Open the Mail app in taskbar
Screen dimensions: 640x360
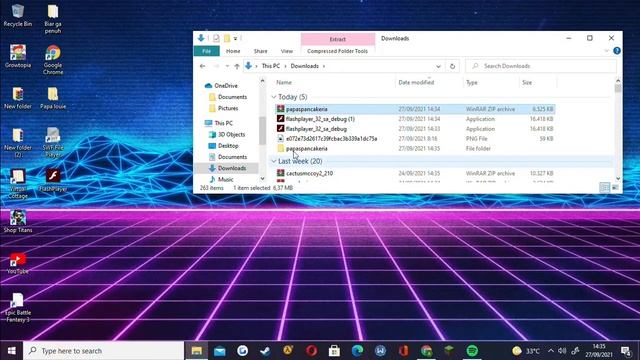click(x=220, y=351)
